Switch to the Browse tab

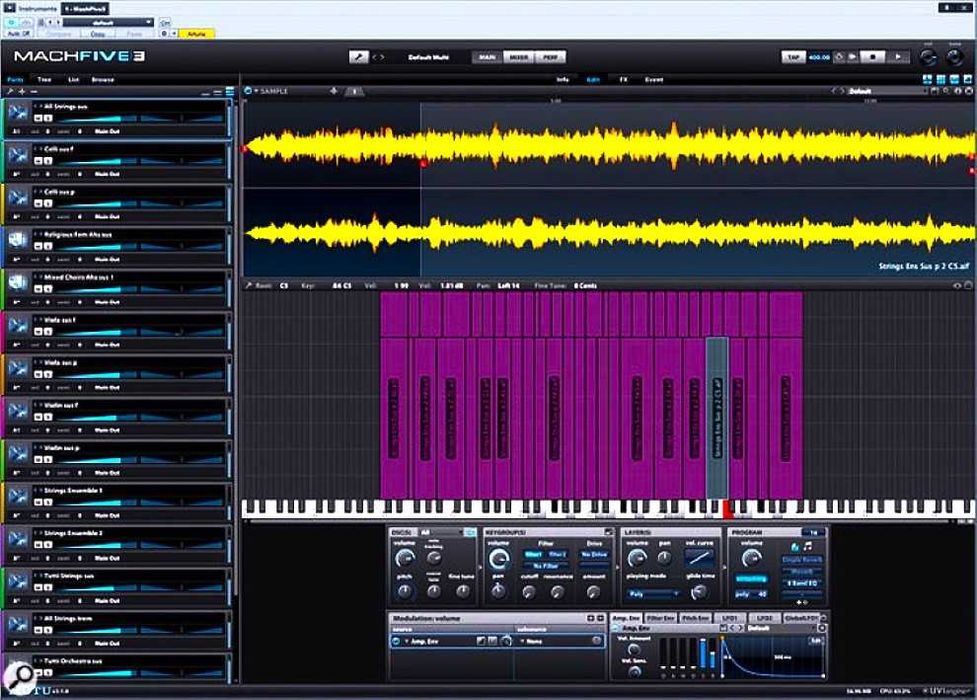(103, 80)
